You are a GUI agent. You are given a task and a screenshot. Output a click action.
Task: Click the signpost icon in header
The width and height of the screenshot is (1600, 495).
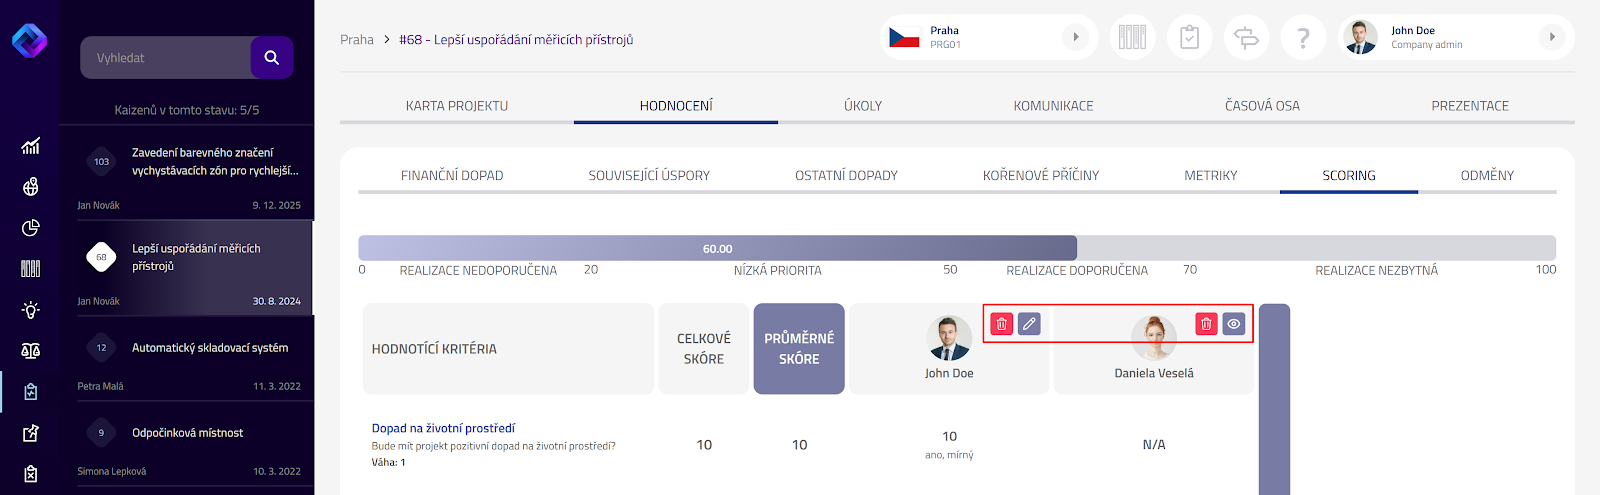pyautogui.click(x=1246, y=38)
